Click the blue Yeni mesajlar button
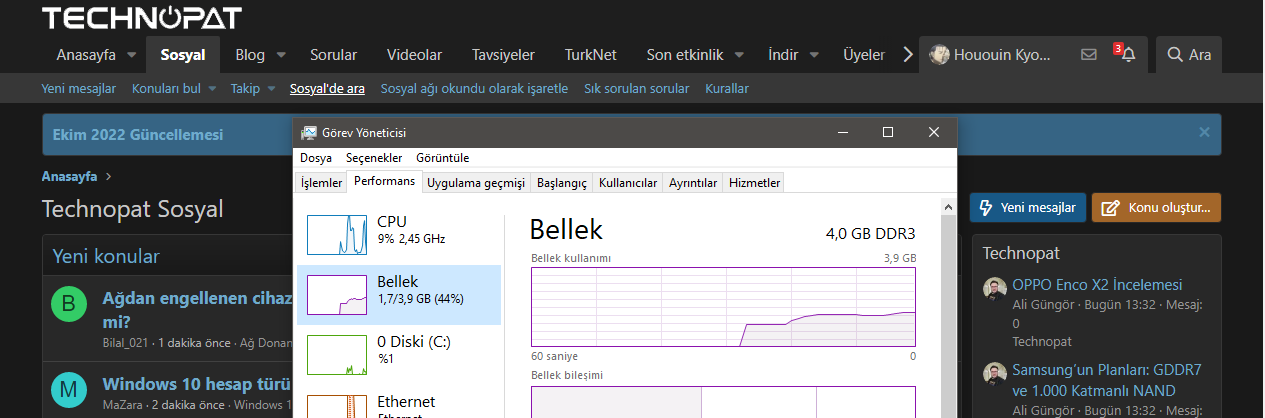 point(1027,208)
